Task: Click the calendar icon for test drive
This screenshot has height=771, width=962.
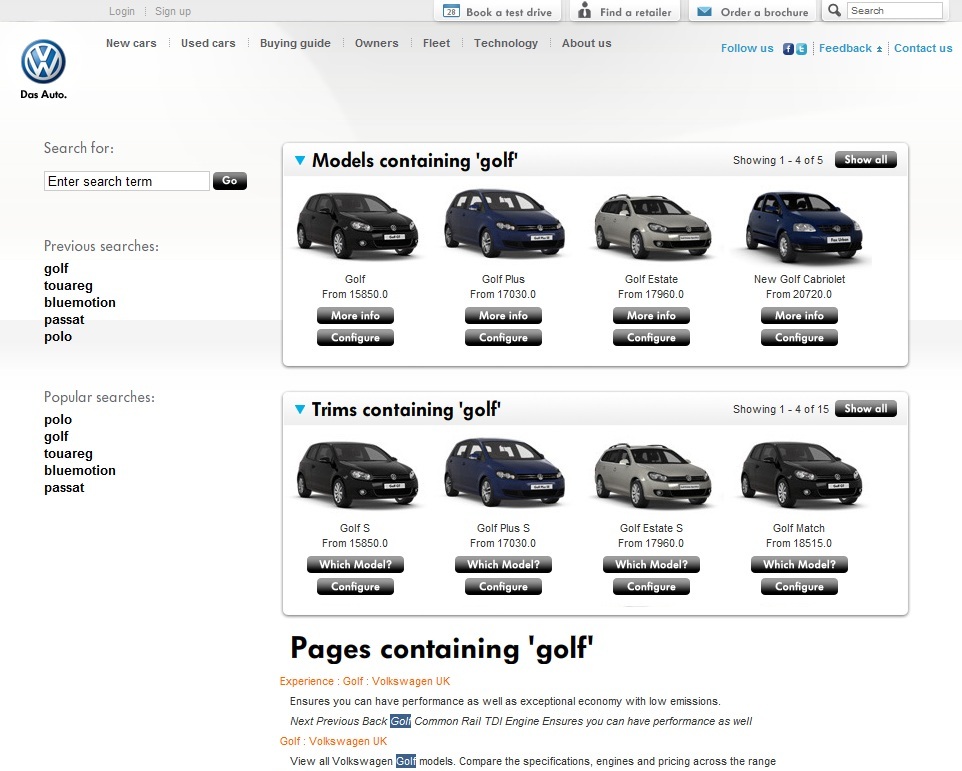Action: click(451, 12)
